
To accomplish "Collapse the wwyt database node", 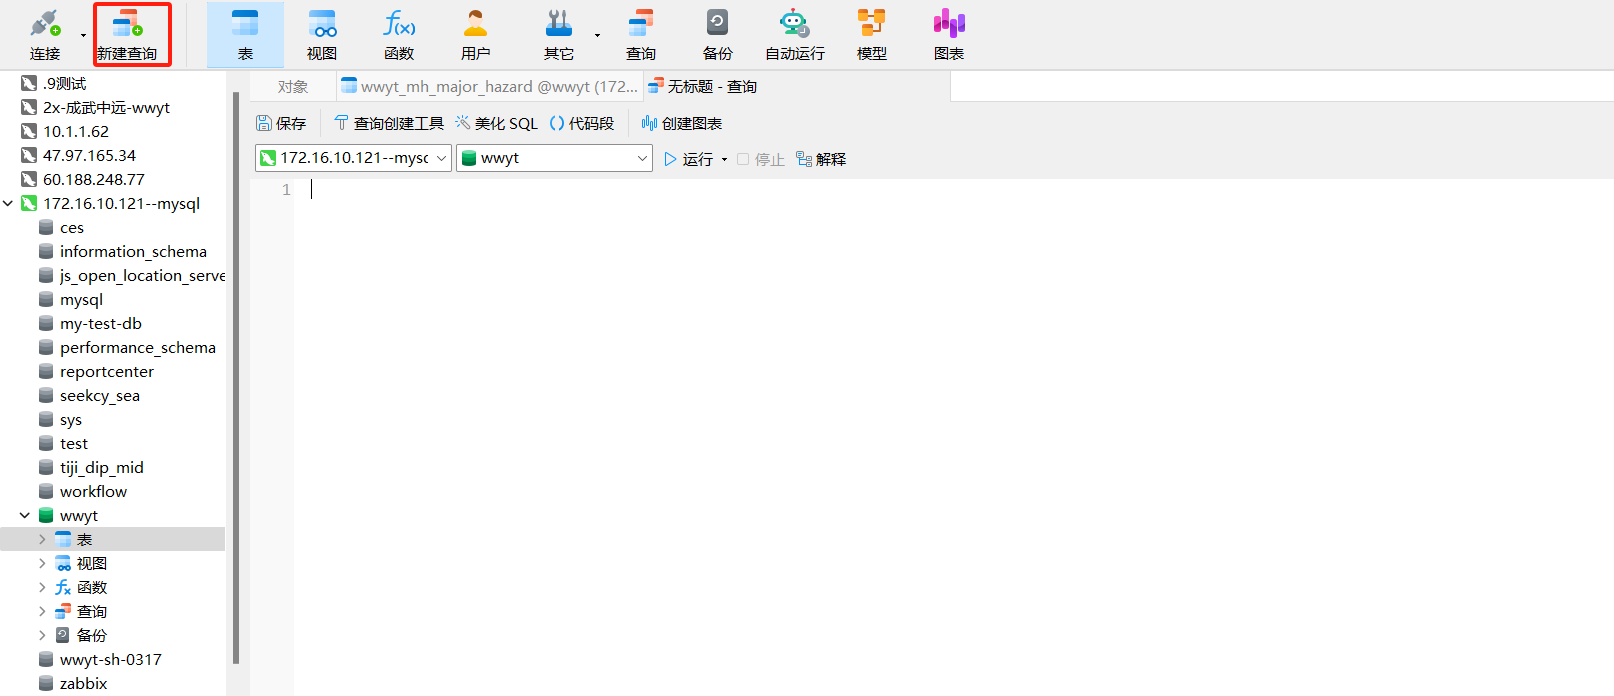I will [x=25, y=515].
